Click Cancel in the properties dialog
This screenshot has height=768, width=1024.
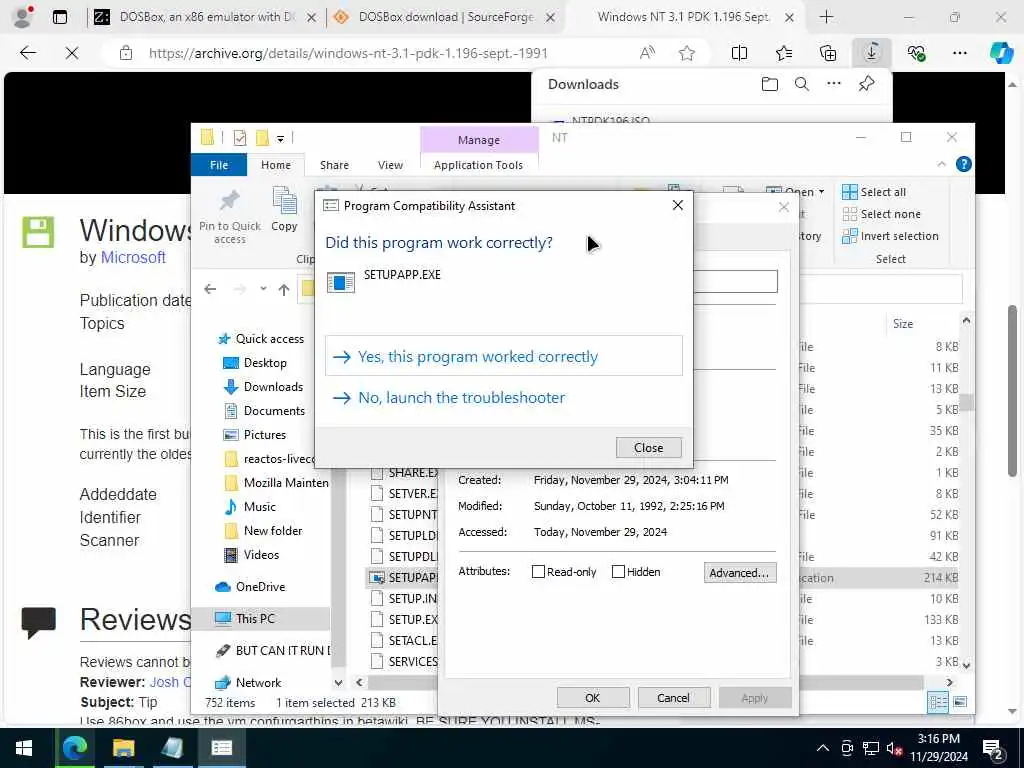click(673, 698)
